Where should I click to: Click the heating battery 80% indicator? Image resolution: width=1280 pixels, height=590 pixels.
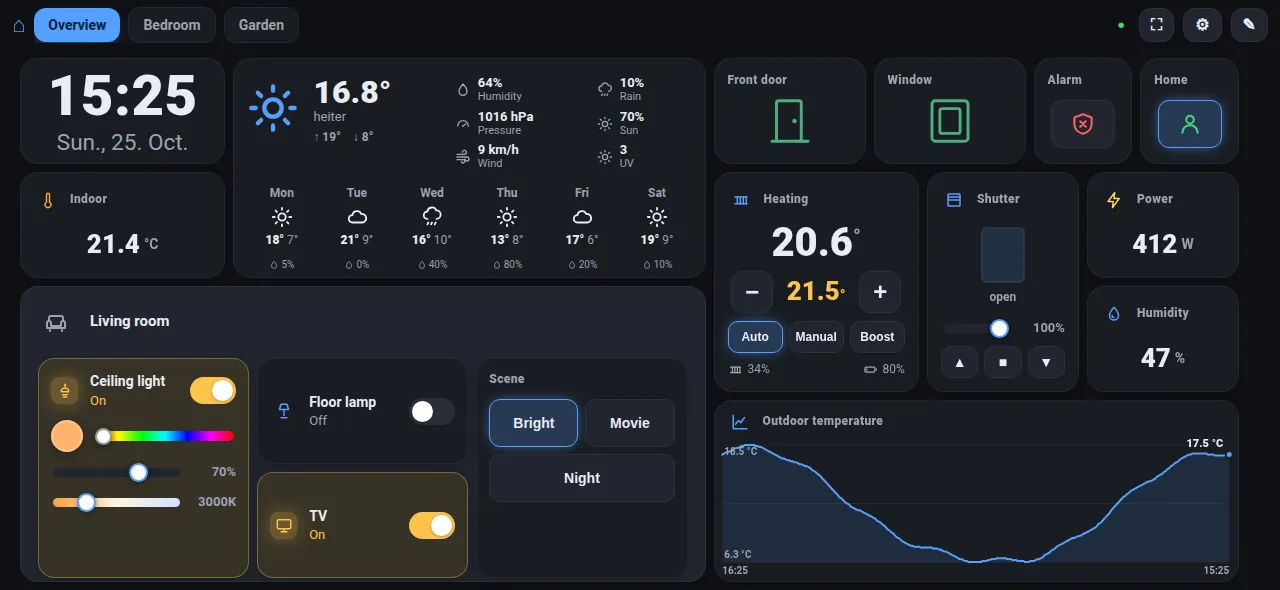pyautogui.click(x=884, y=369)
